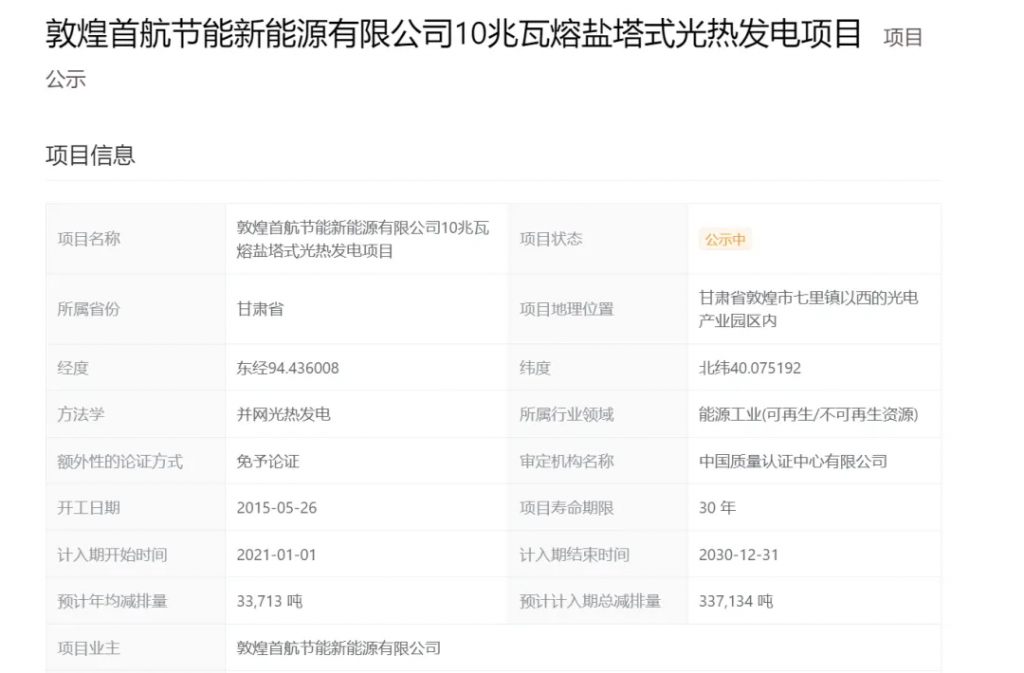Click the 中国质量认证中心有限公司 verifier name

(x=793, y=461)
